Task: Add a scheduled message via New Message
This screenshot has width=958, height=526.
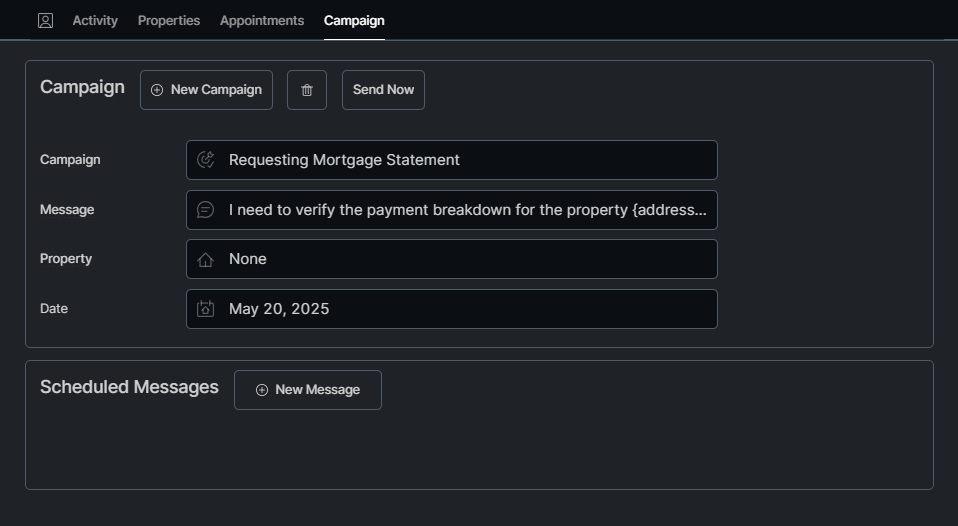Action: (x=308, y=390)
